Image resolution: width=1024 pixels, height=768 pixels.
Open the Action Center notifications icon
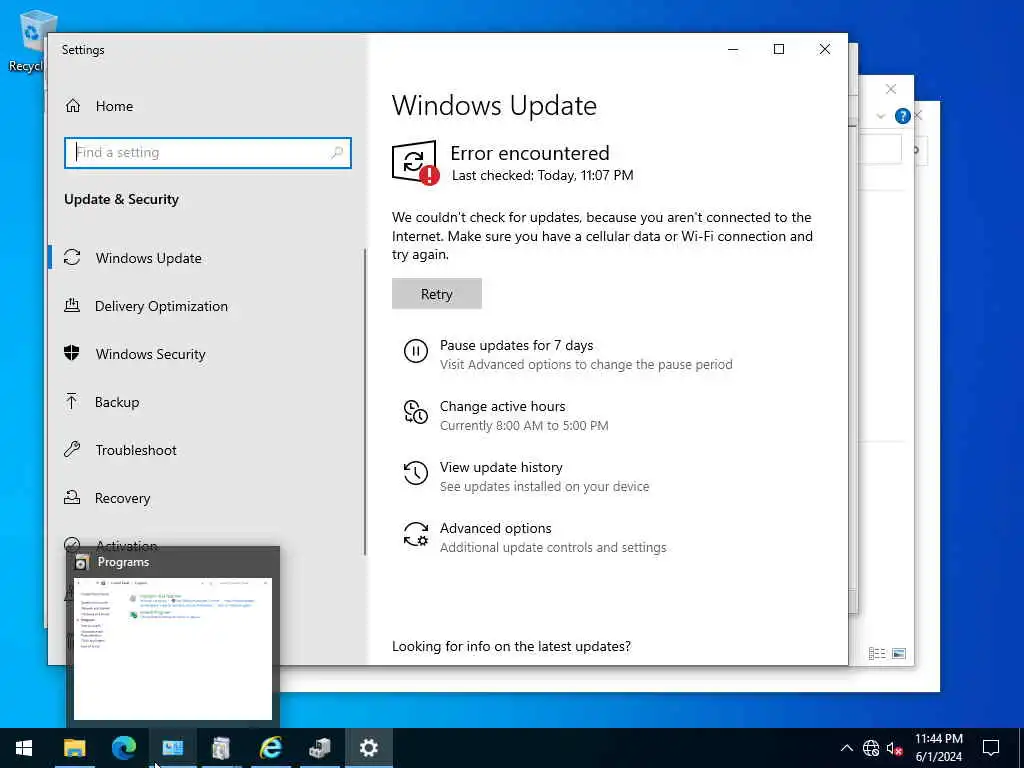[991, 748]
